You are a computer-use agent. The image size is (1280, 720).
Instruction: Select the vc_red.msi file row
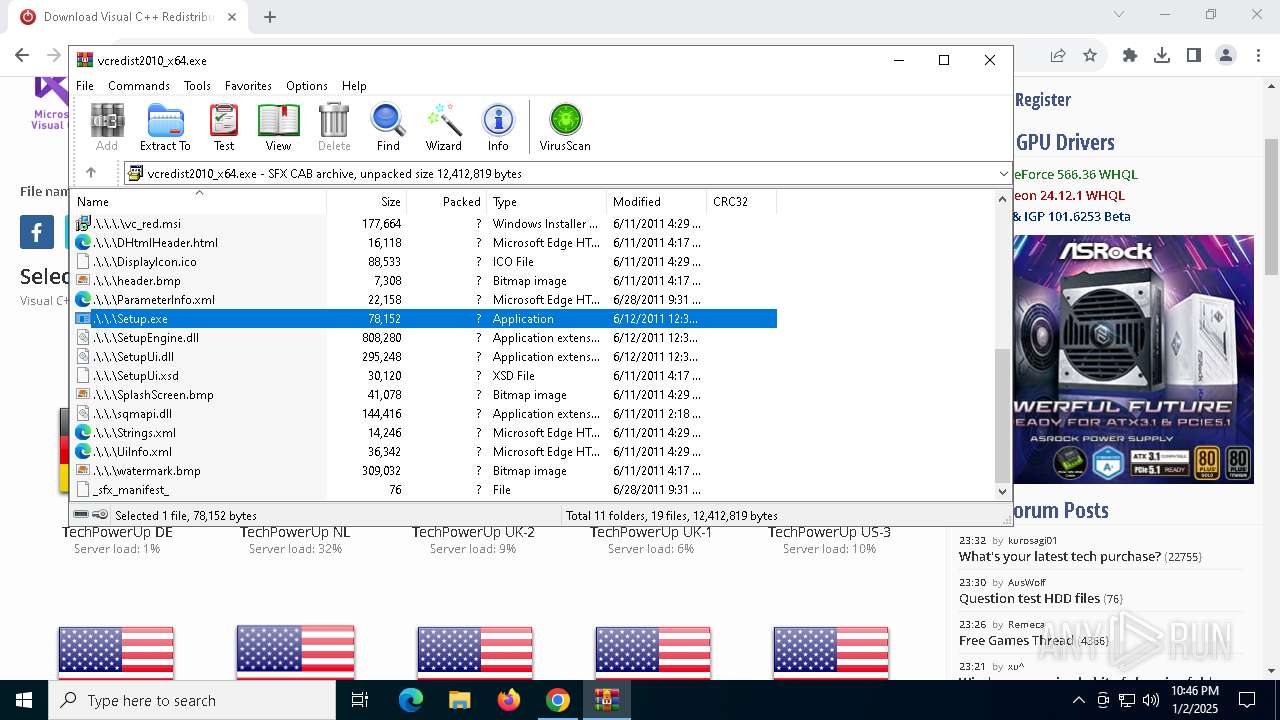[x=425, y=224]
